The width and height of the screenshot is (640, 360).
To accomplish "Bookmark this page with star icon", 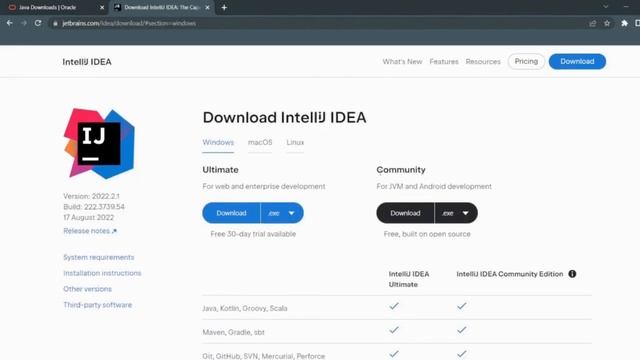I will pos(607,23).
